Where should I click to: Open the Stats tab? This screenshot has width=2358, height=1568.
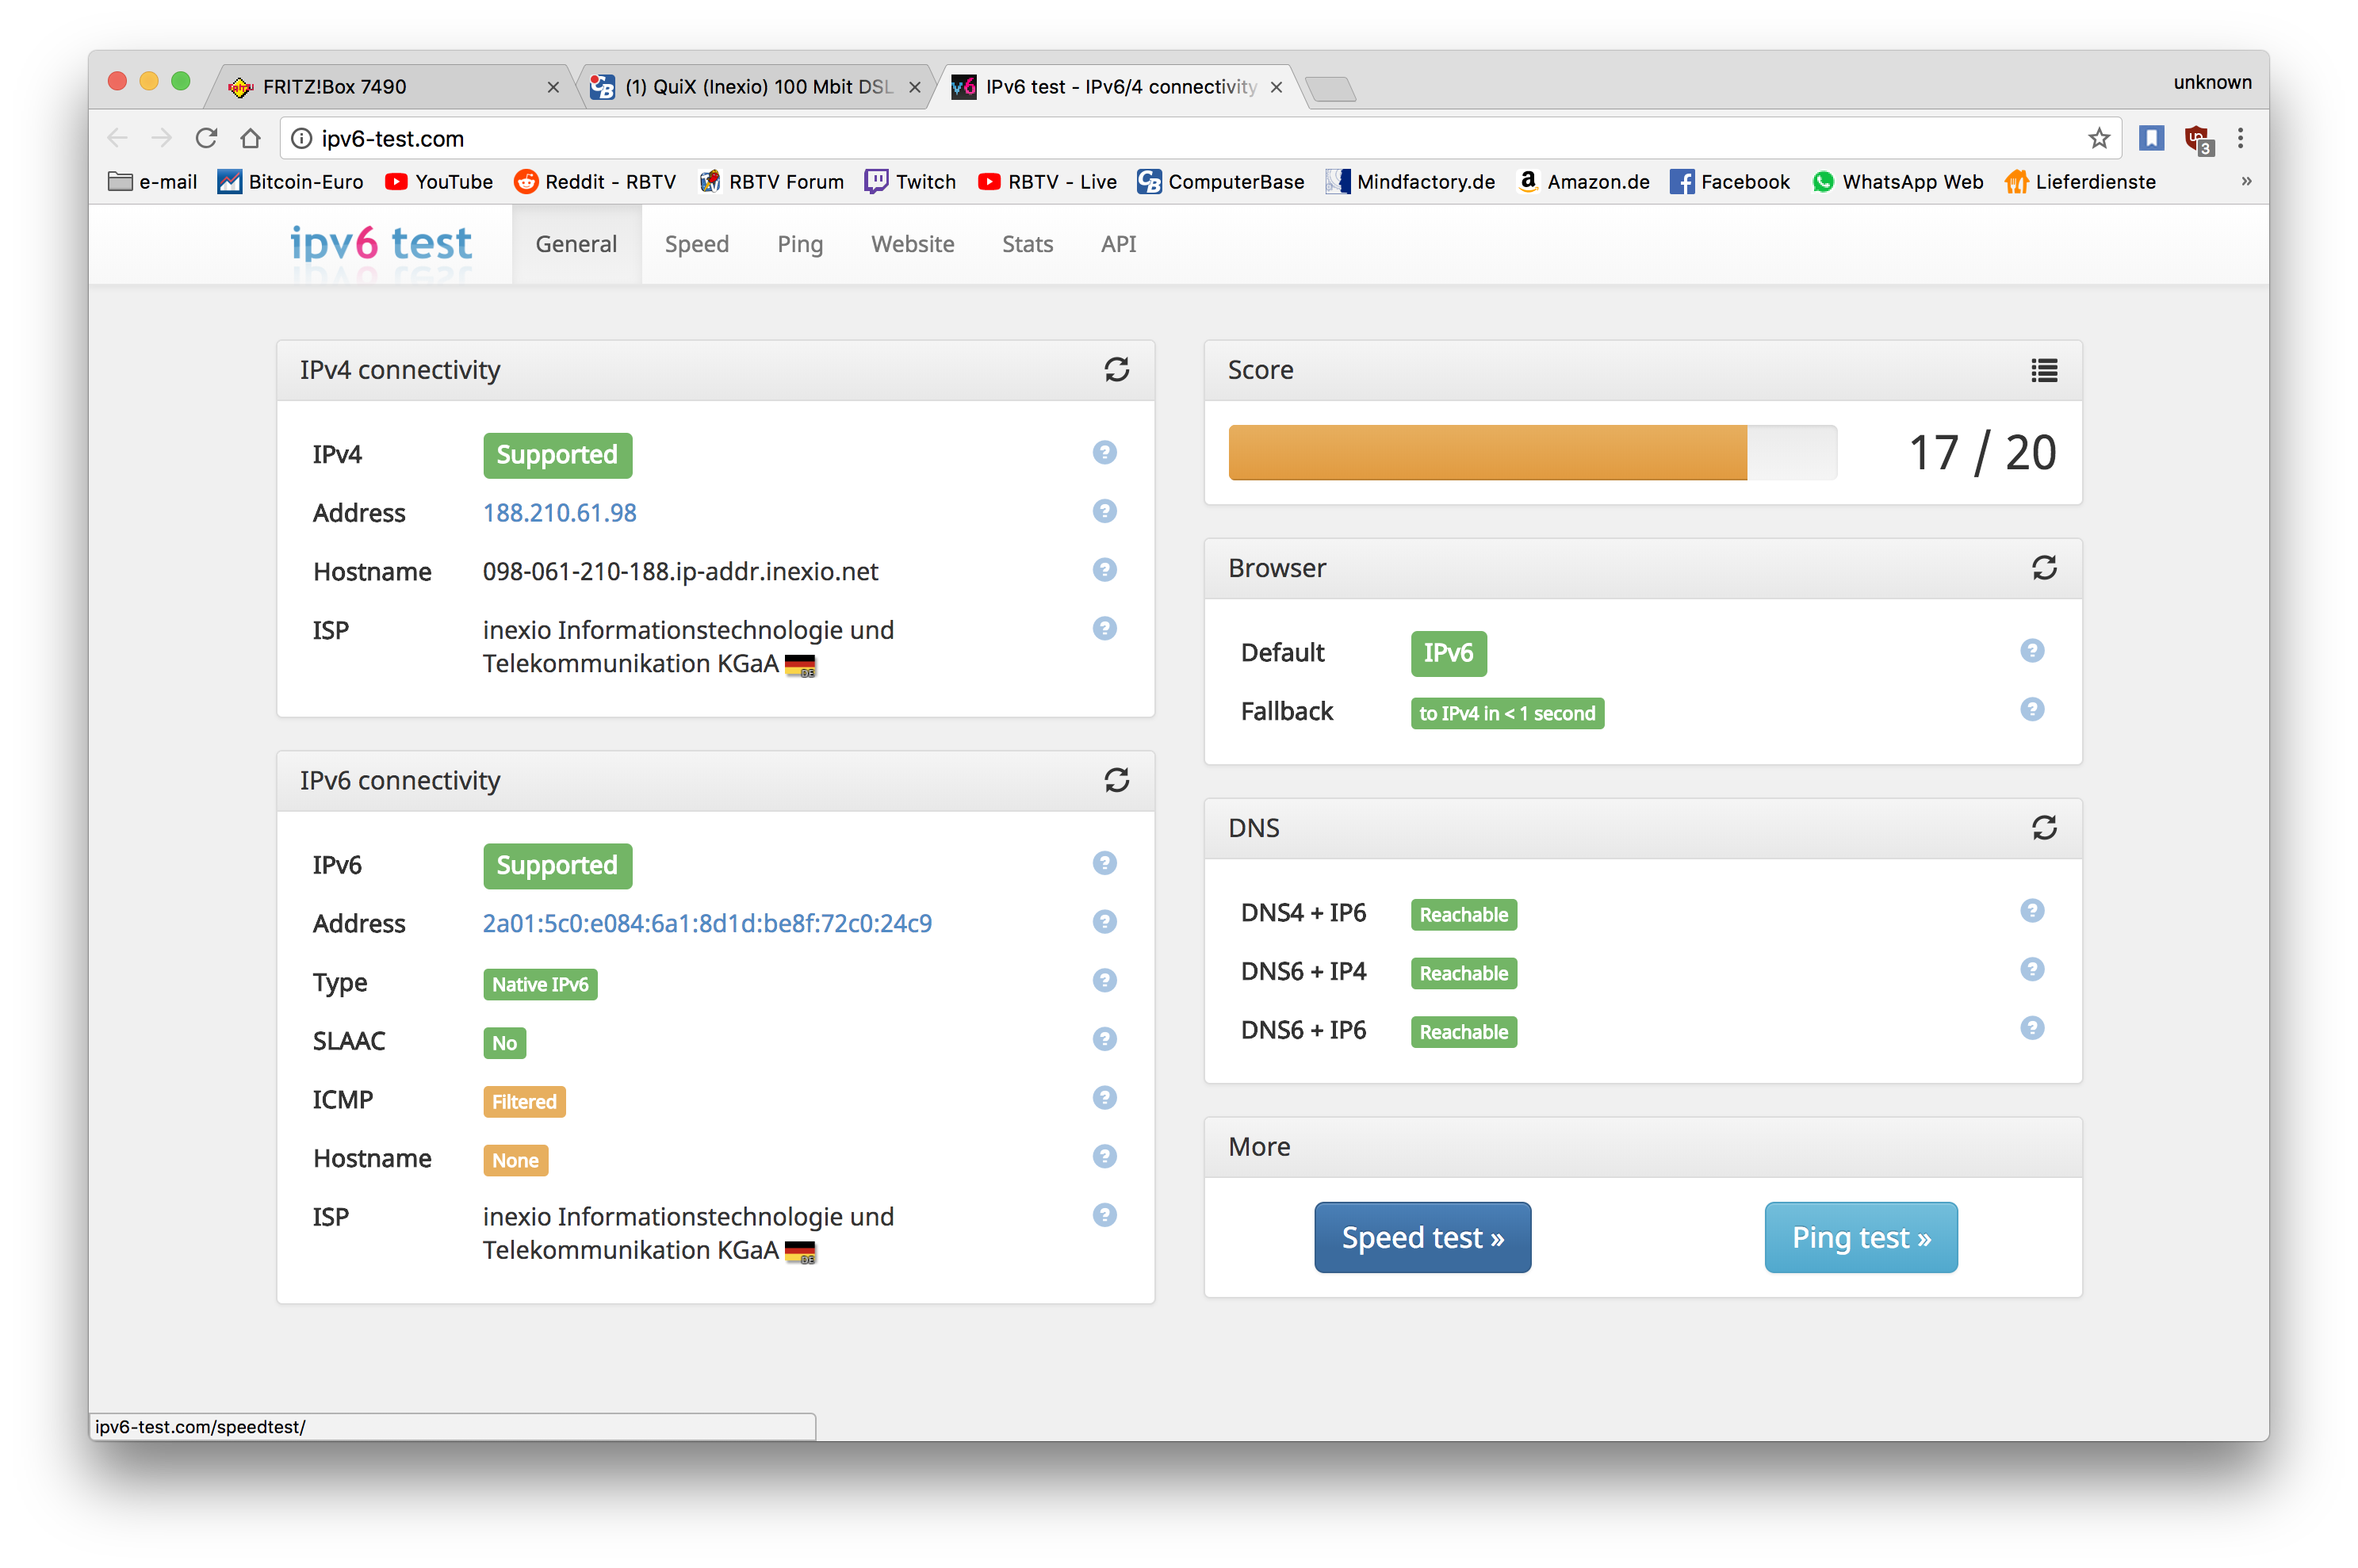1027,244
